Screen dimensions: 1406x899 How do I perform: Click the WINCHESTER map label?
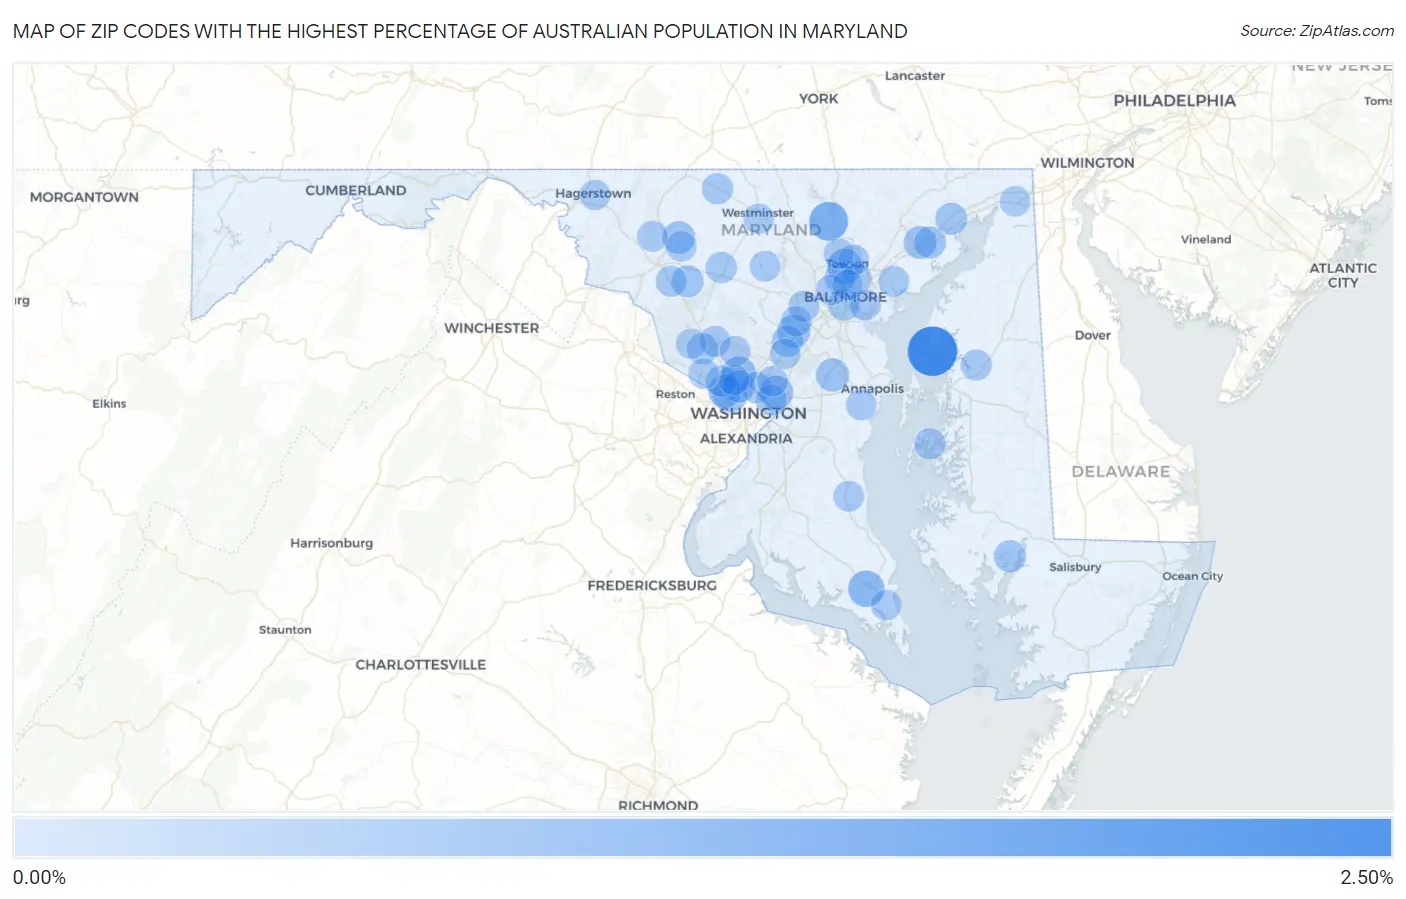pyautogui.click(x=491, y=328)
